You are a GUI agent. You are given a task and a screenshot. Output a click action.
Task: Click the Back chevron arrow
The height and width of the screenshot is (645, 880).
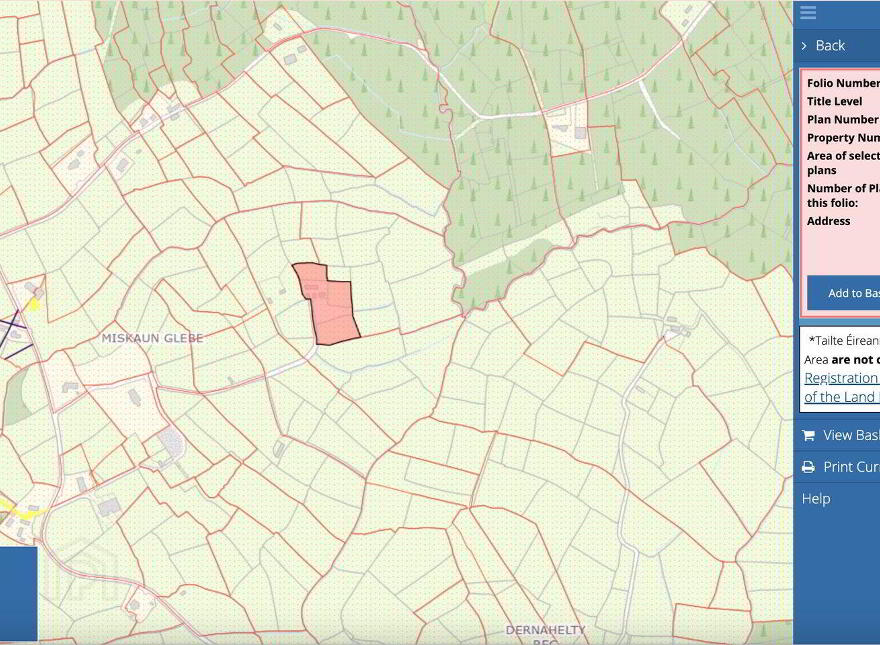click(x=804, y=46)
